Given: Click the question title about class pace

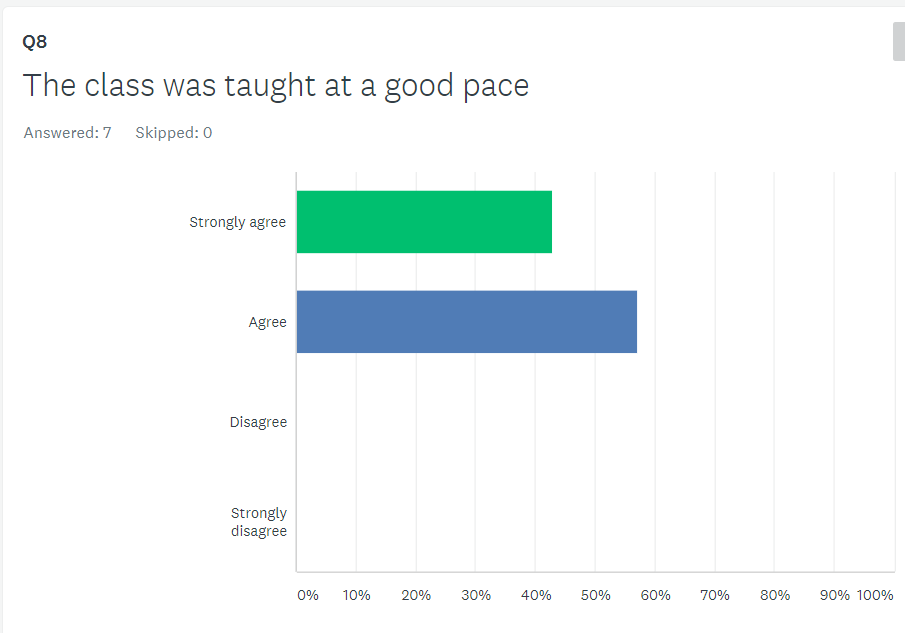Looking at the screenshot, I should point(276,86).
